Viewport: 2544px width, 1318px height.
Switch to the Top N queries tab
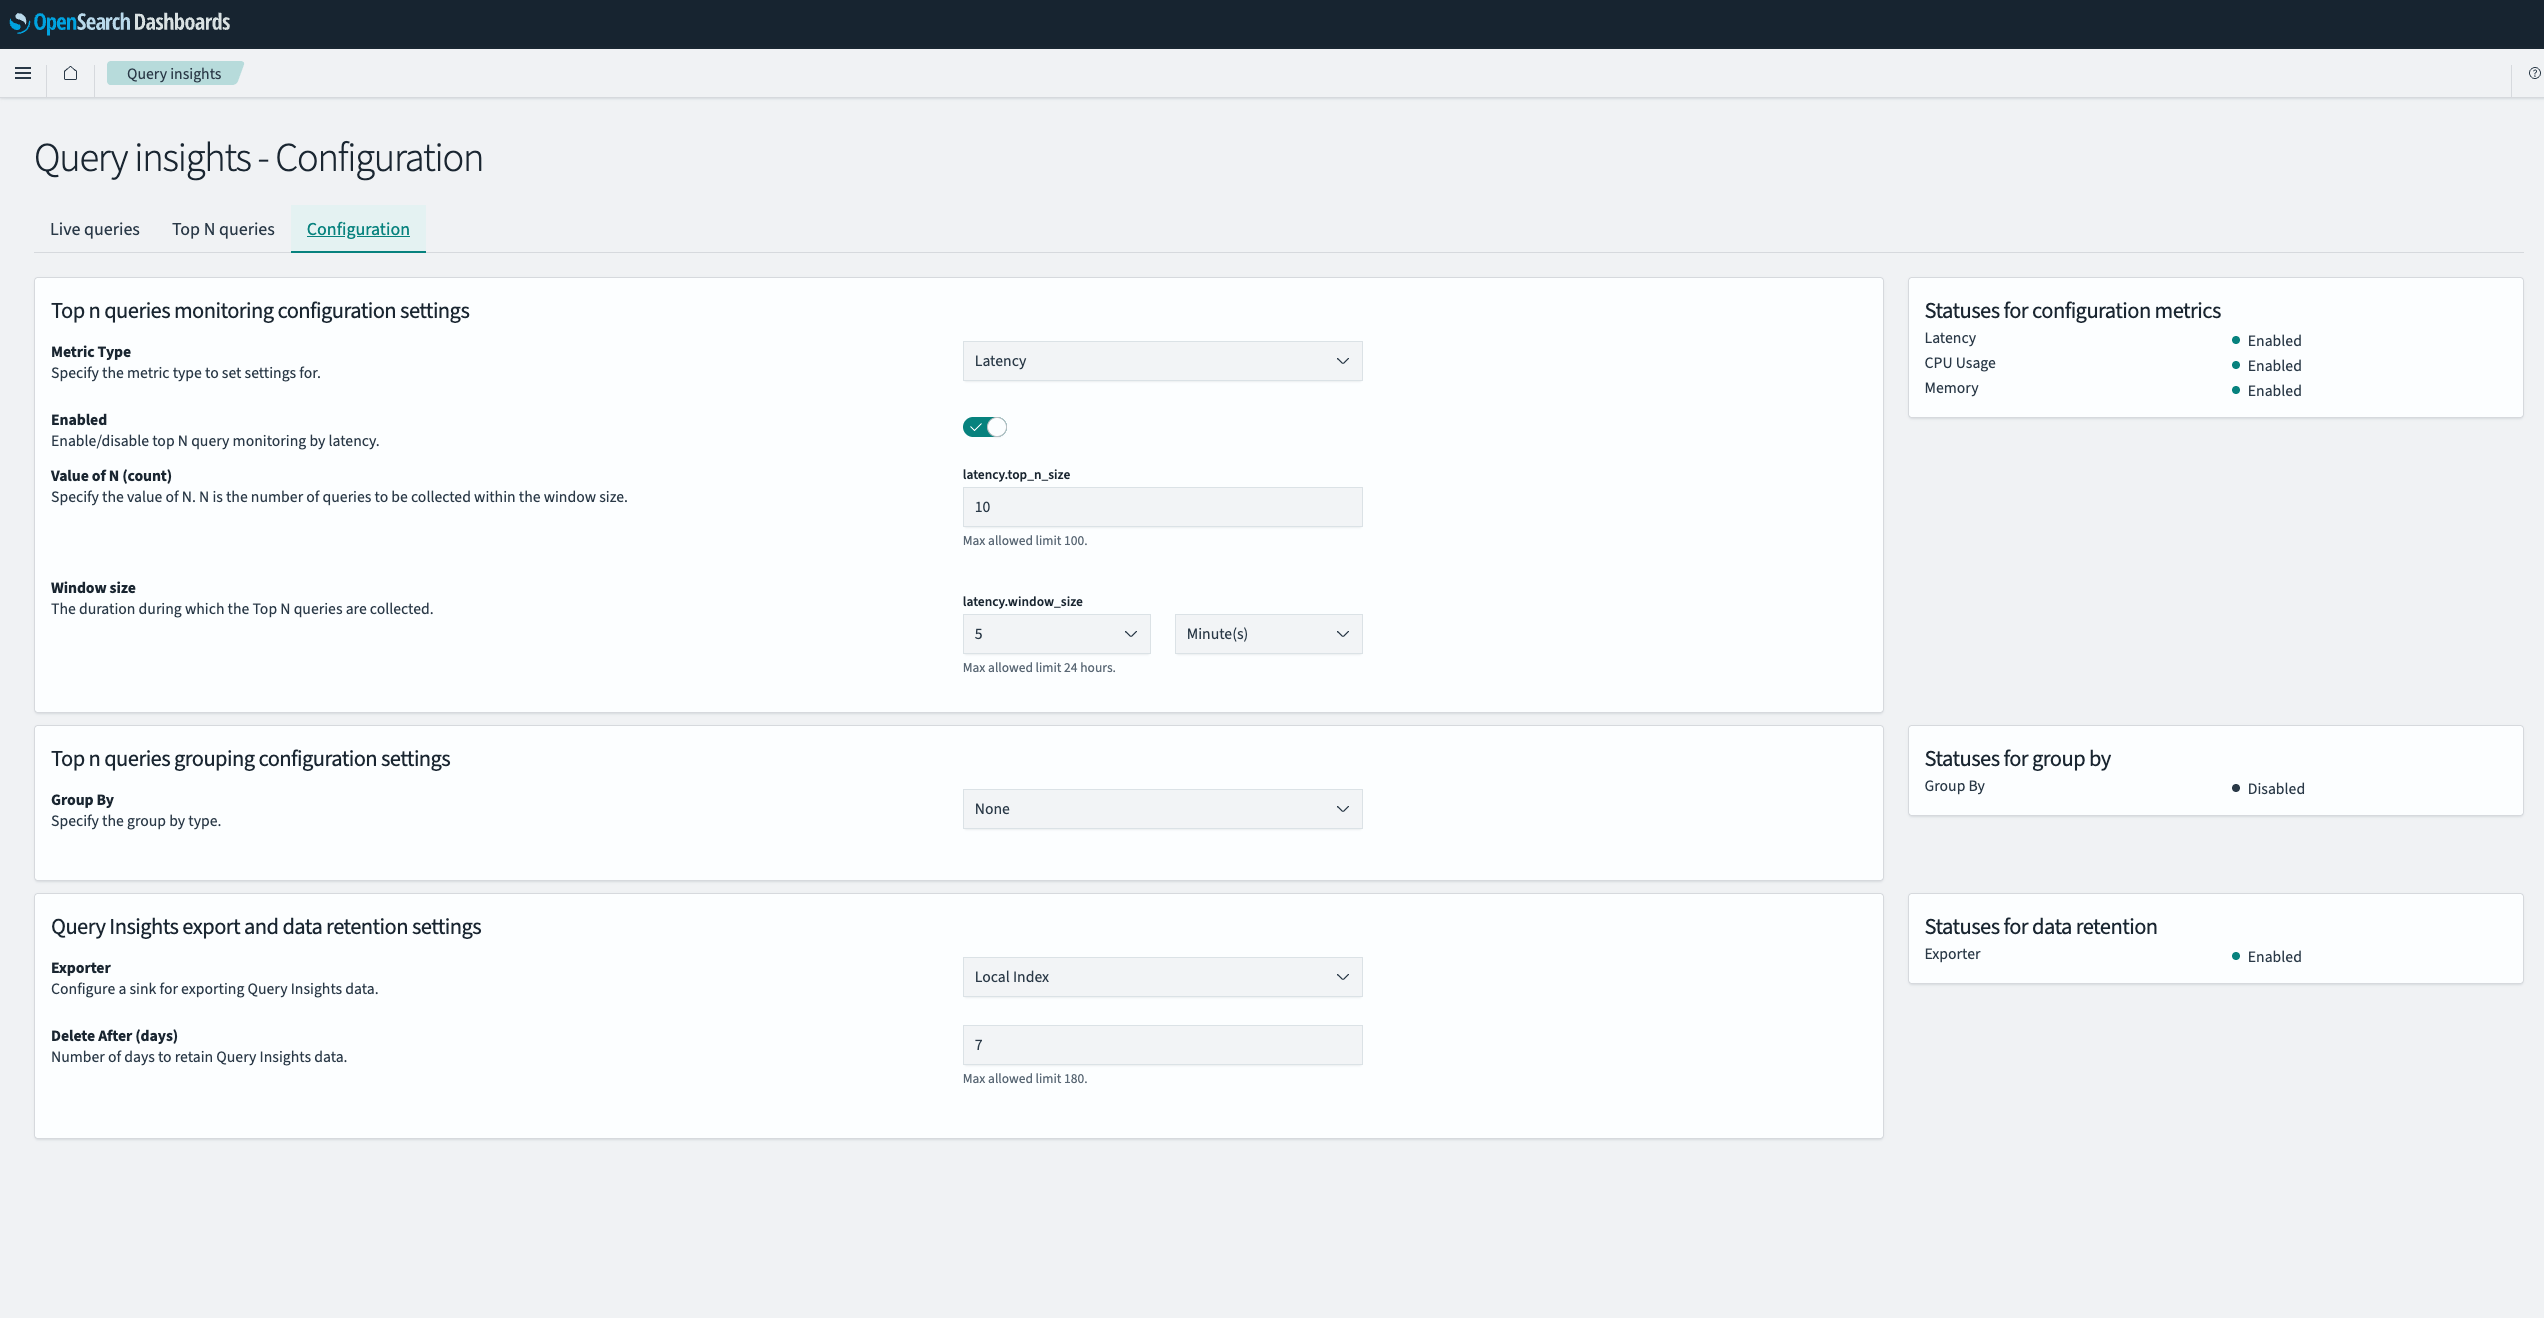click(223, 229)
